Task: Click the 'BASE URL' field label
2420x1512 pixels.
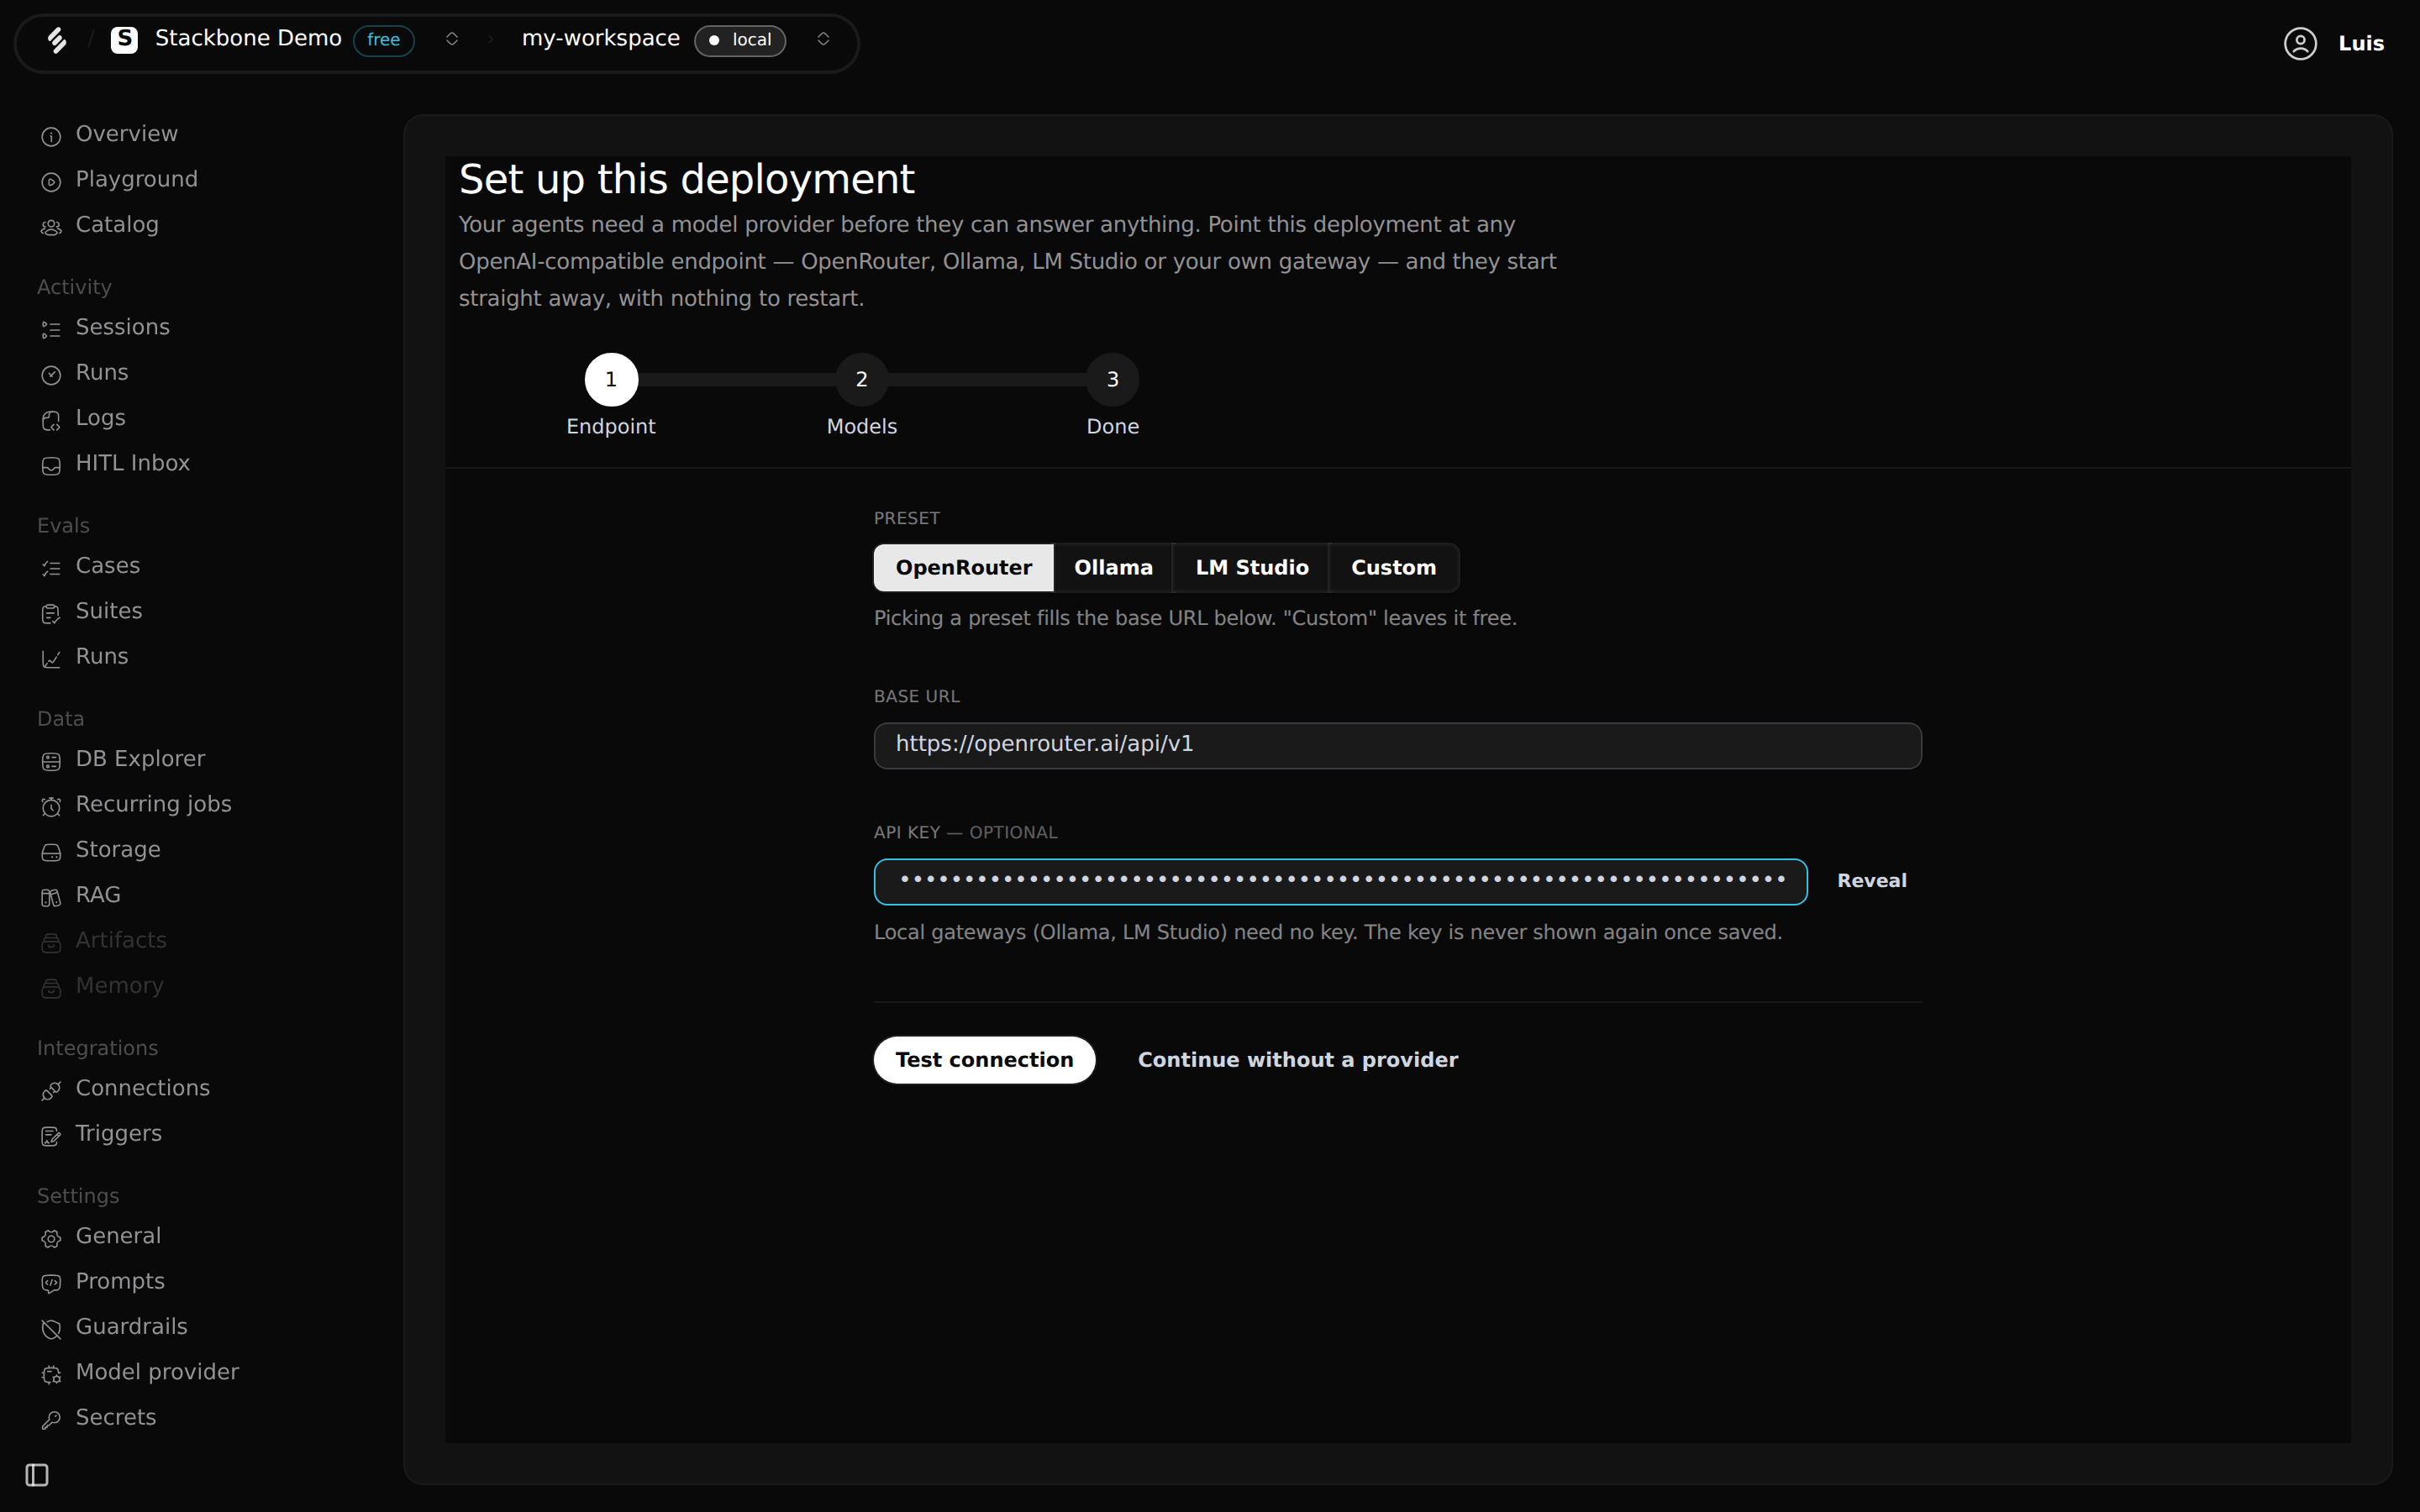Action: (916, 696)
